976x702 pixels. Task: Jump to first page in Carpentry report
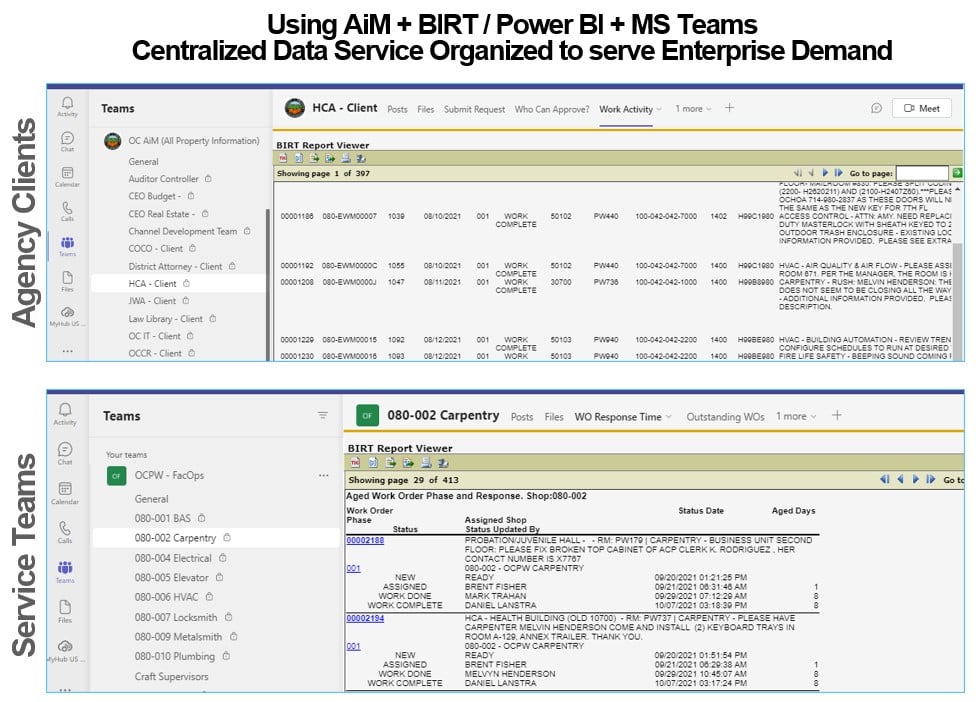884,479
